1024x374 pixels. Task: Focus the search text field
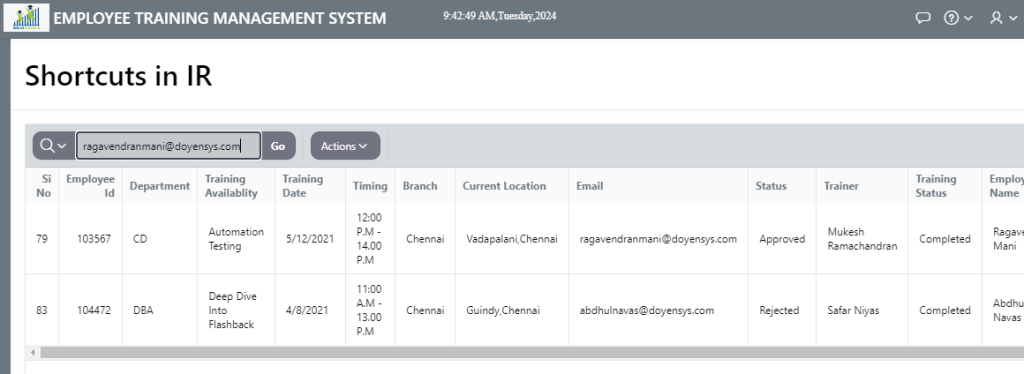click(x=168, y=146)
